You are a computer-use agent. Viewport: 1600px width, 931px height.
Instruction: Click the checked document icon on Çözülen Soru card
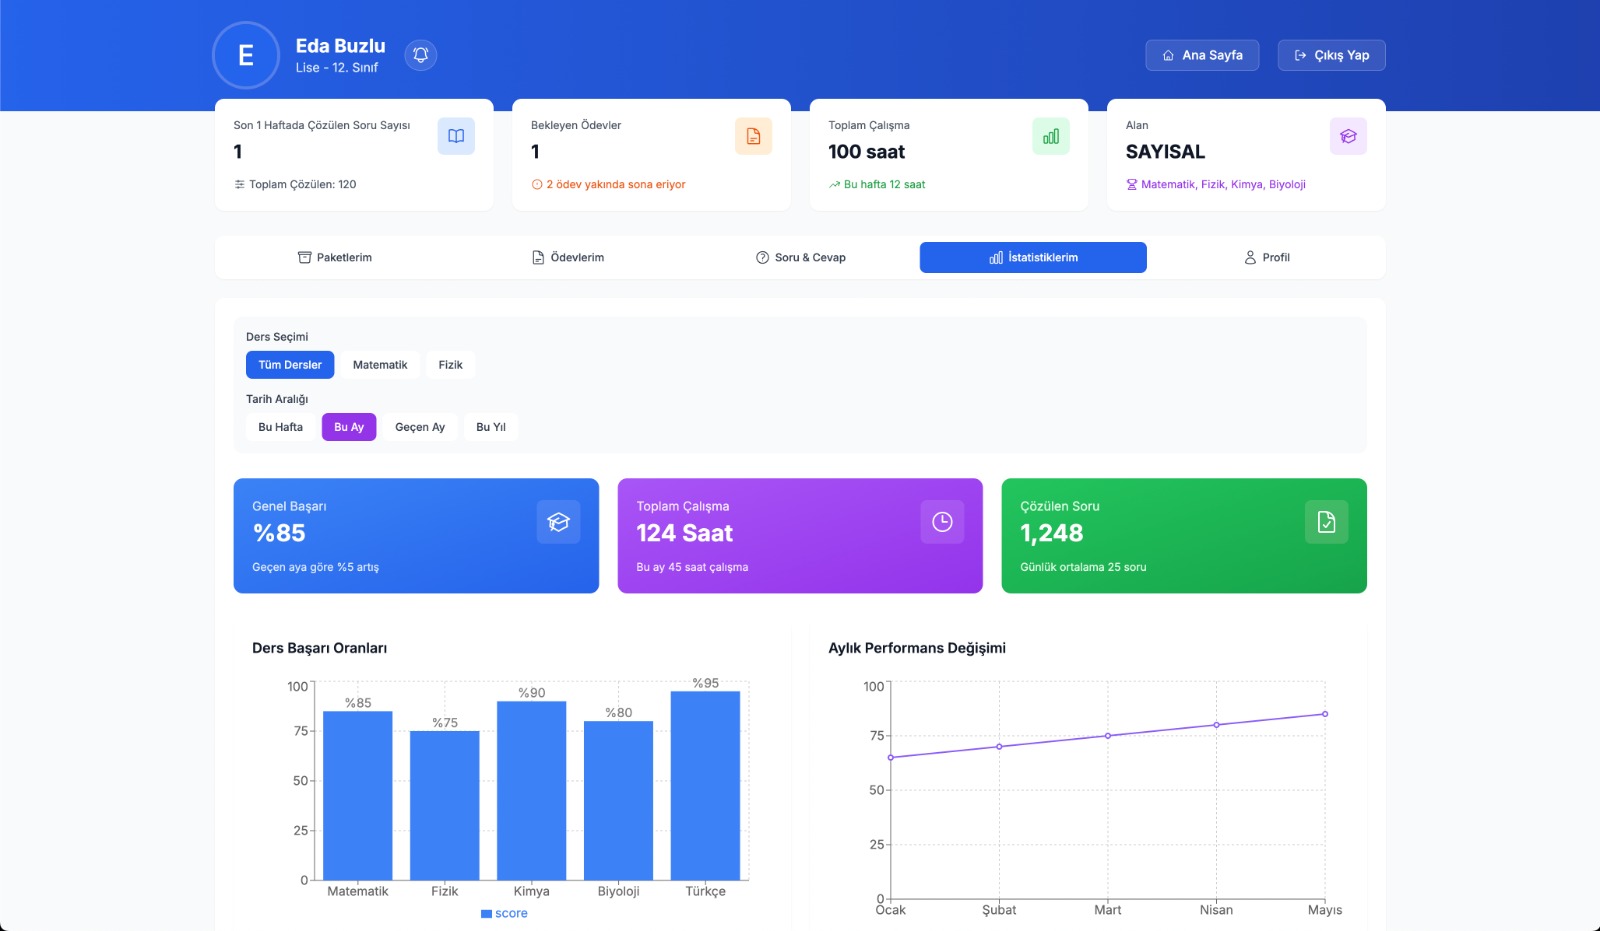click(x=1326, y=522)
